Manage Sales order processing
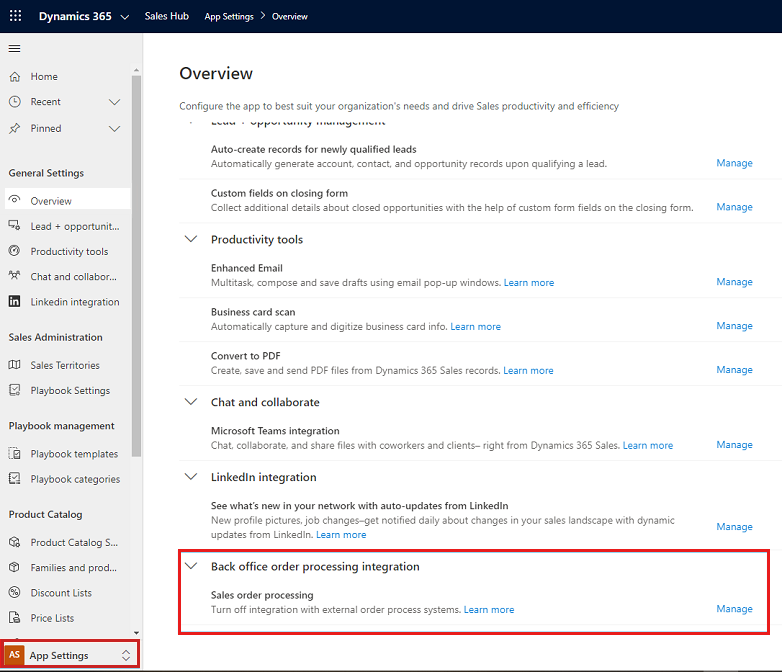782x672 pixels. tap(734, 609)
